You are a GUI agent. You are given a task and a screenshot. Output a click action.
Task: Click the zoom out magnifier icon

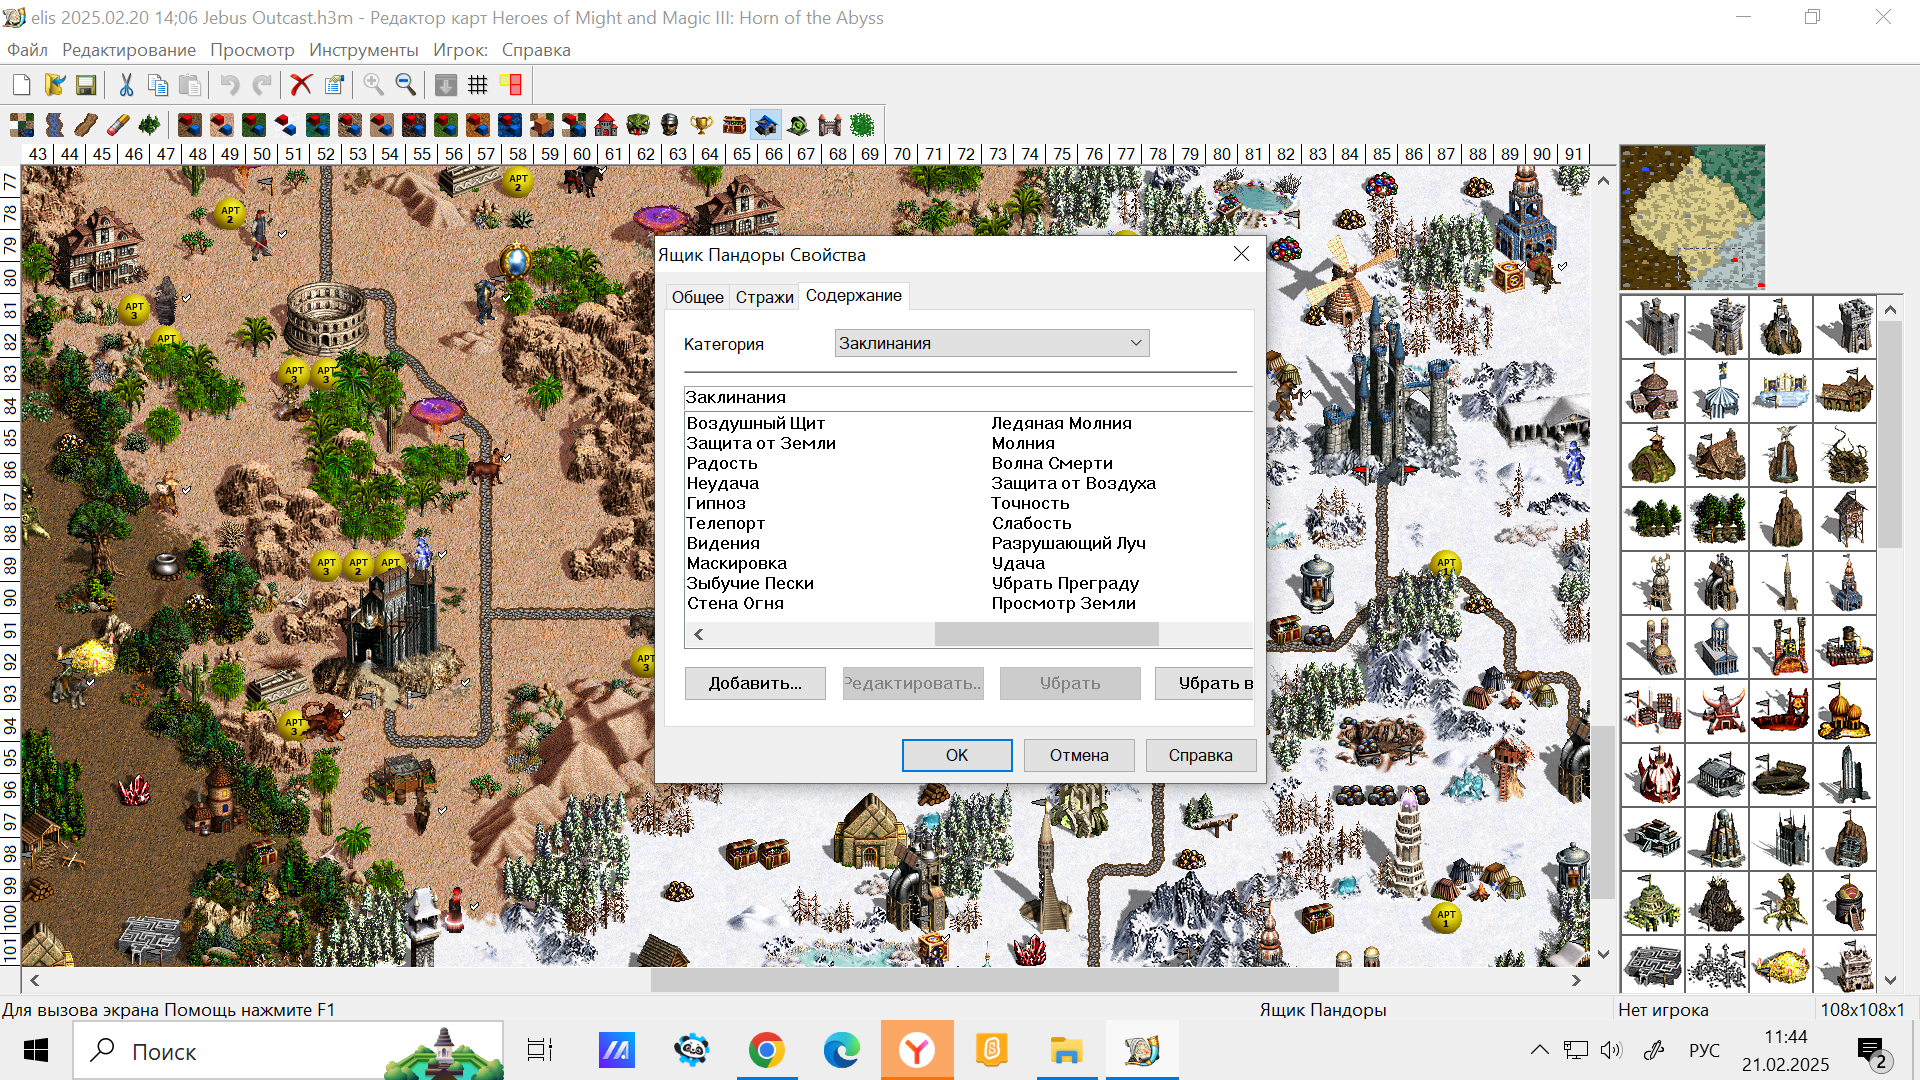[406, 85]
